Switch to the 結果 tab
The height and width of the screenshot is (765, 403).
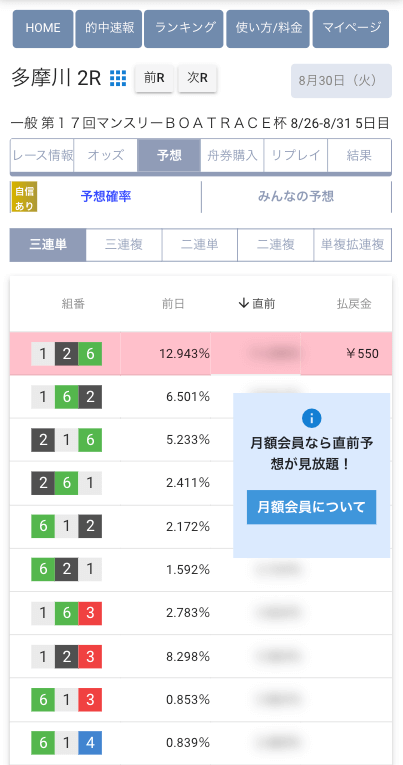tap(359, 156)
